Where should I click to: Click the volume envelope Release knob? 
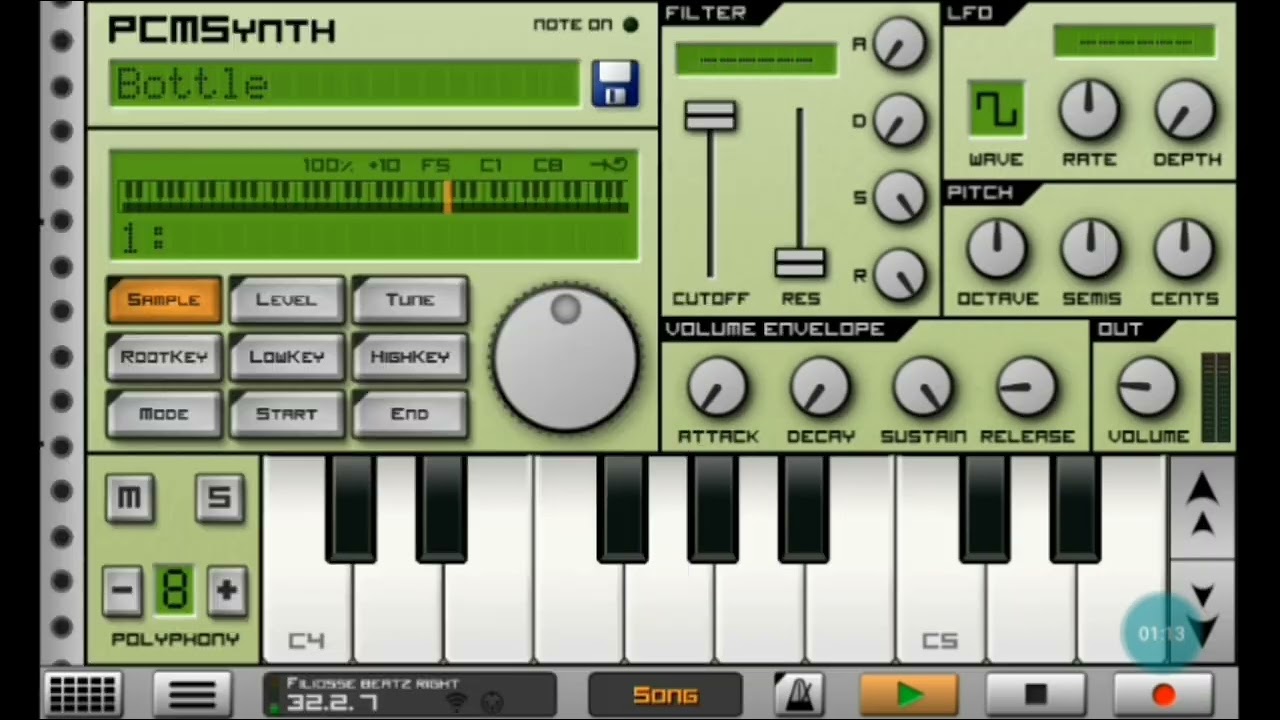coord(1027,388)
